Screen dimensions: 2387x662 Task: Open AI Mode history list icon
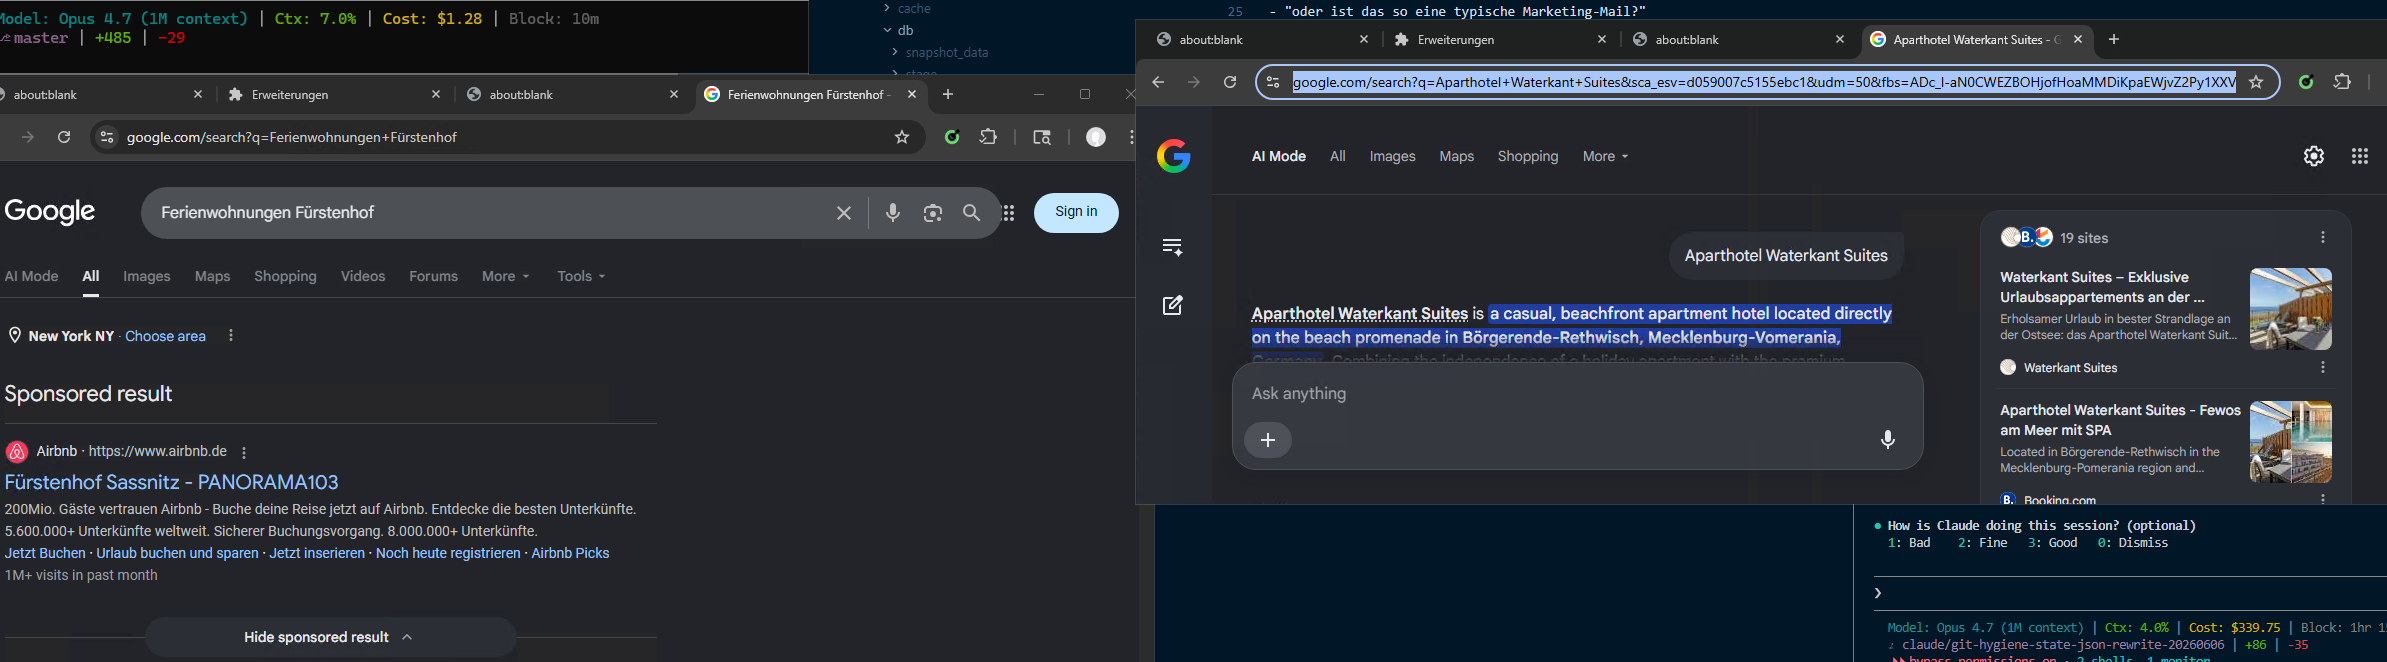1173,247
